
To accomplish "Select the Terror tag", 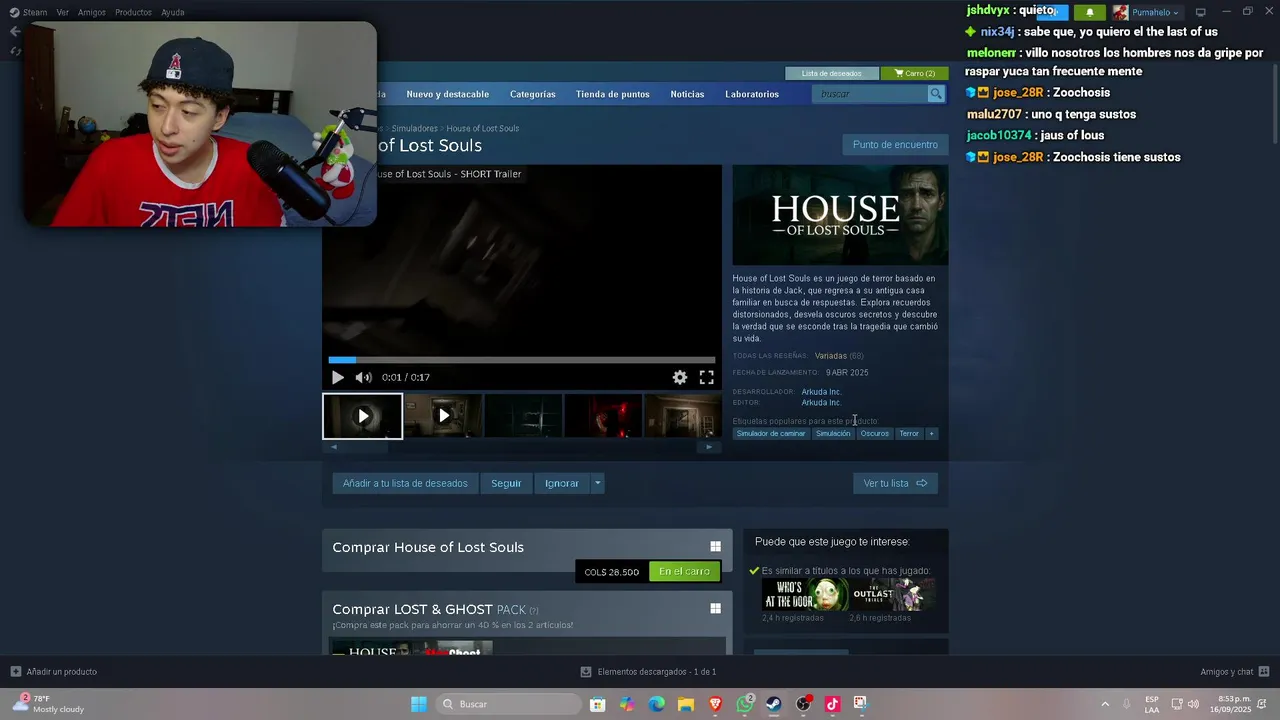I will coord(909,434).
